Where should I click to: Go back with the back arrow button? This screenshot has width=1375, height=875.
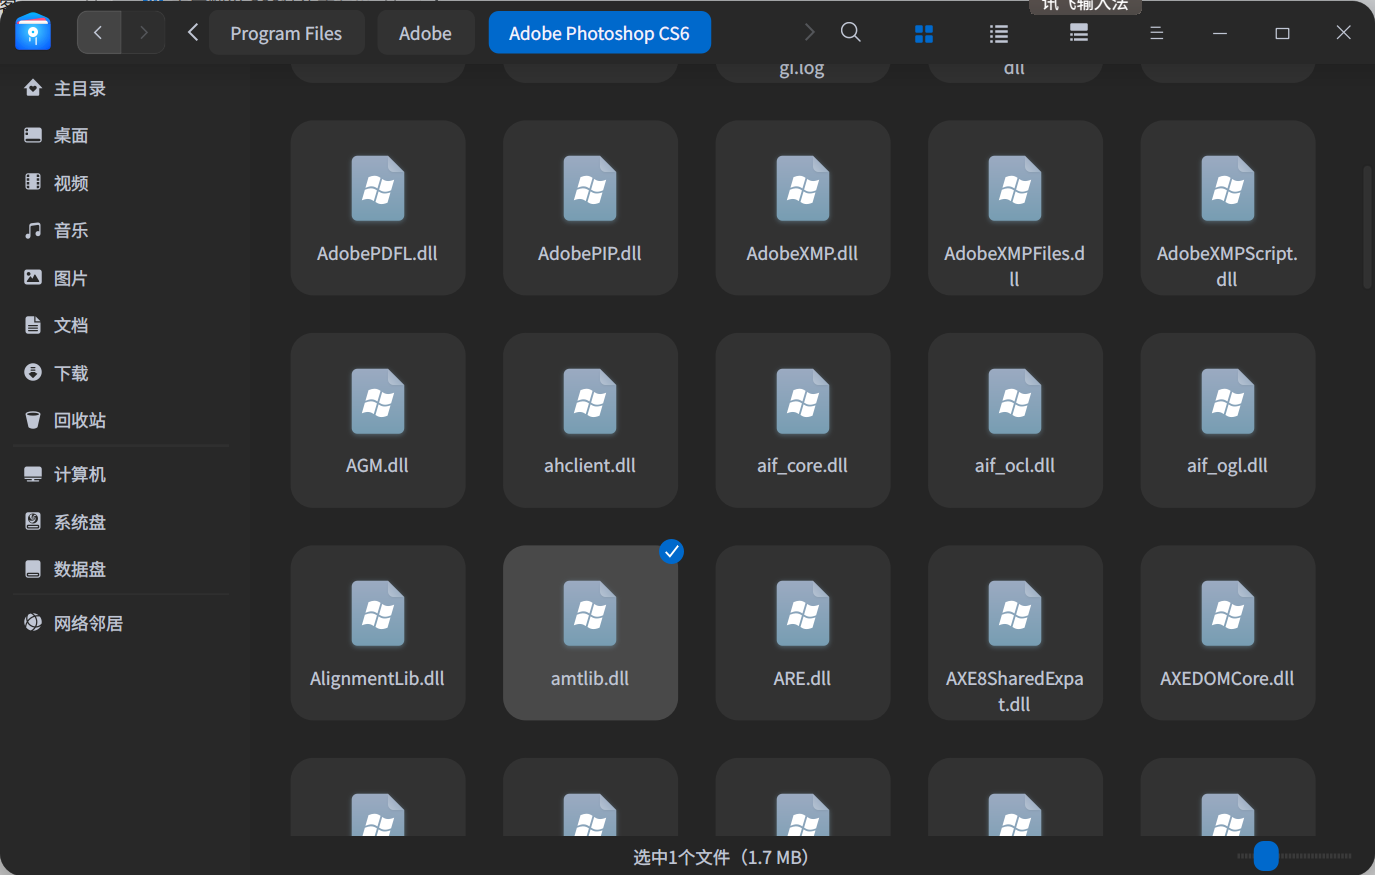99,33
